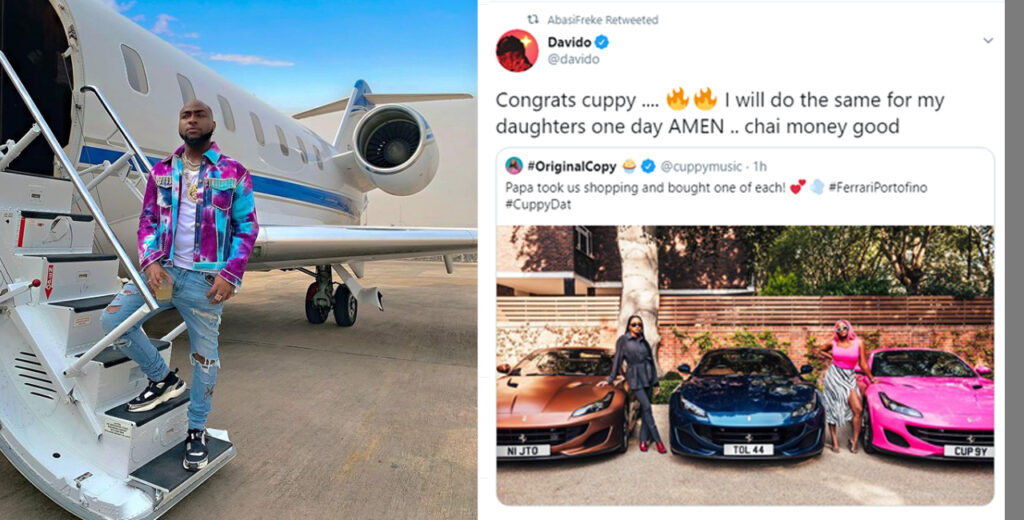
Task: Open the @cuppymusic handle
Action: click(x=701, y=167)
